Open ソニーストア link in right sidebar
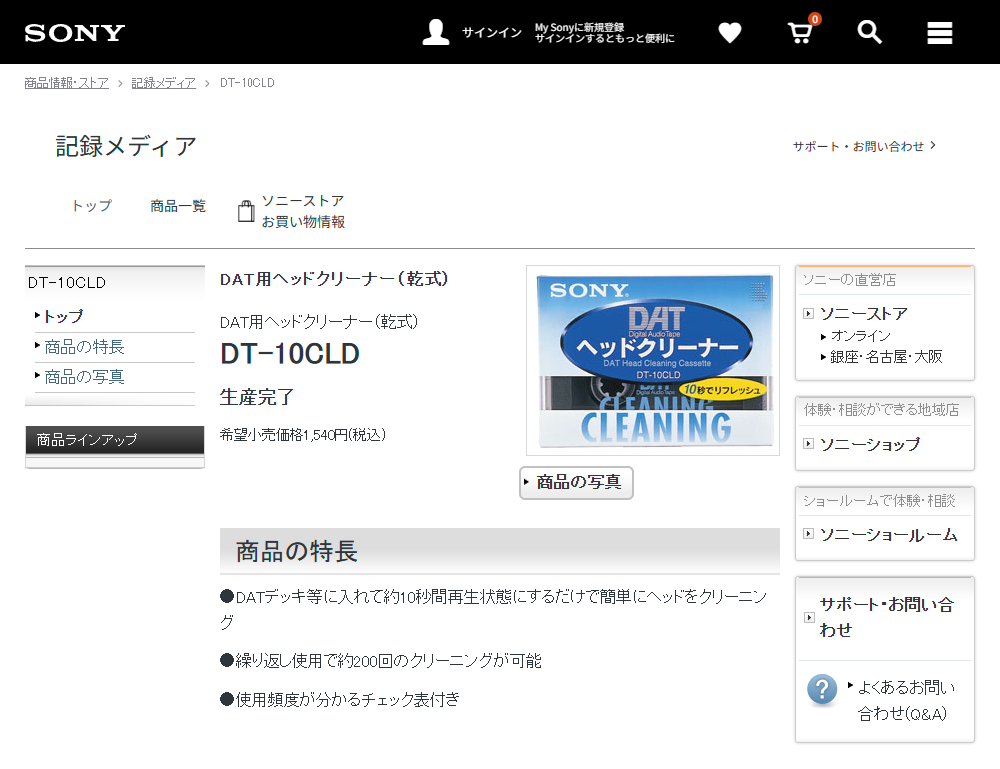This screenshot has height=769, width=1000. point(864,314)
